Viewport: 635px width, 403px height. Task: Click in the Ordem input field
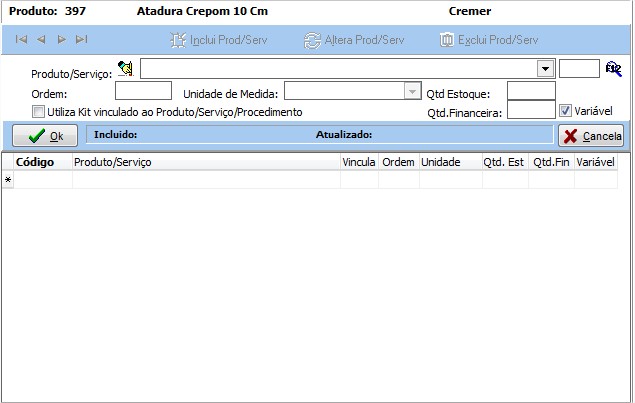[x=143, y=91]
